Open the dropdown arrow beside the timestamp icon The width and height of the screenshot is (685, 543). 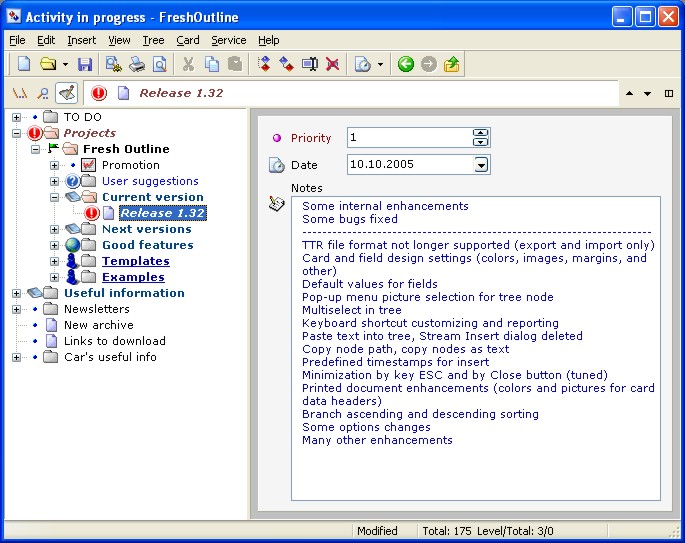pos(380,65)
